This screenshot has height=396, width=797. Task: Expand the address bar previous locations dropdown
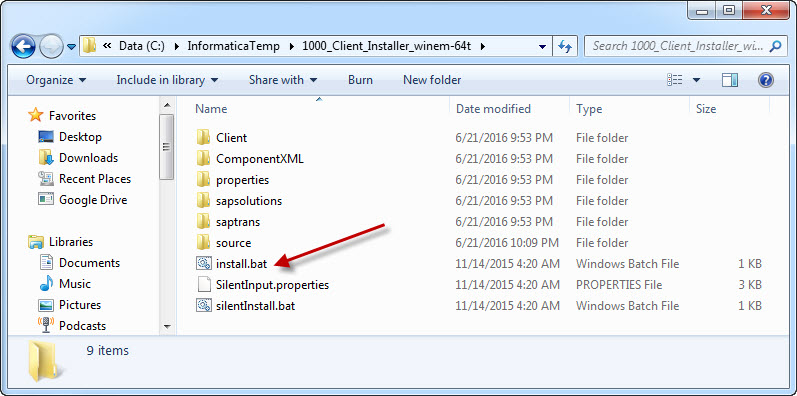(x=542, y=46)
